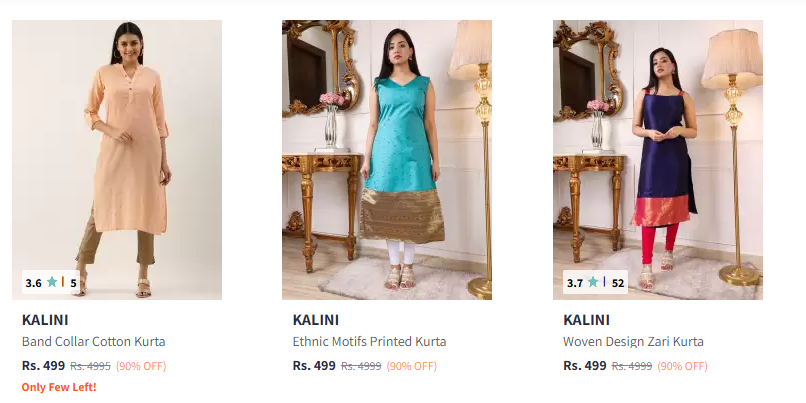Click the star icon on 3.6 rating badge
The image size is (806, 403).
click(52, 282)
